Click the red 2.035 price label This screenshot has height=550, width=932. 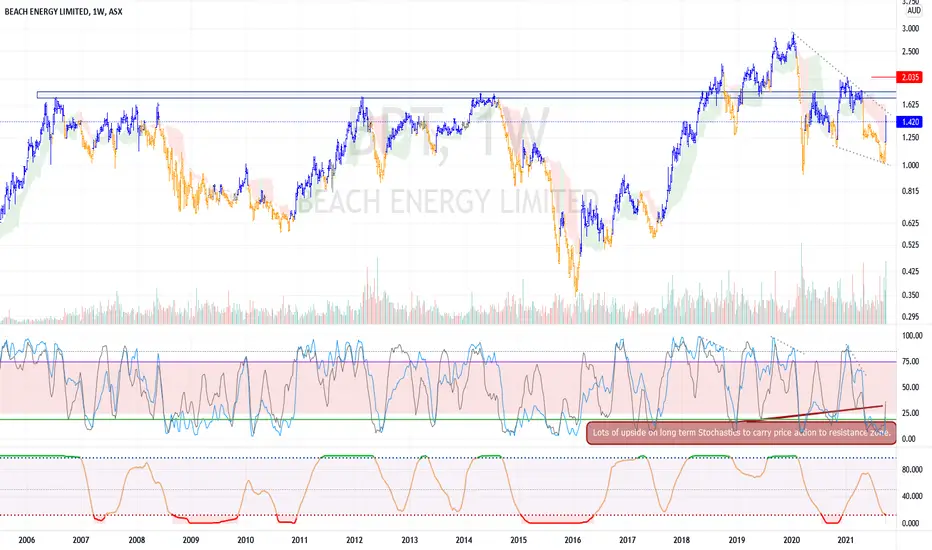[x=910, y=77]
